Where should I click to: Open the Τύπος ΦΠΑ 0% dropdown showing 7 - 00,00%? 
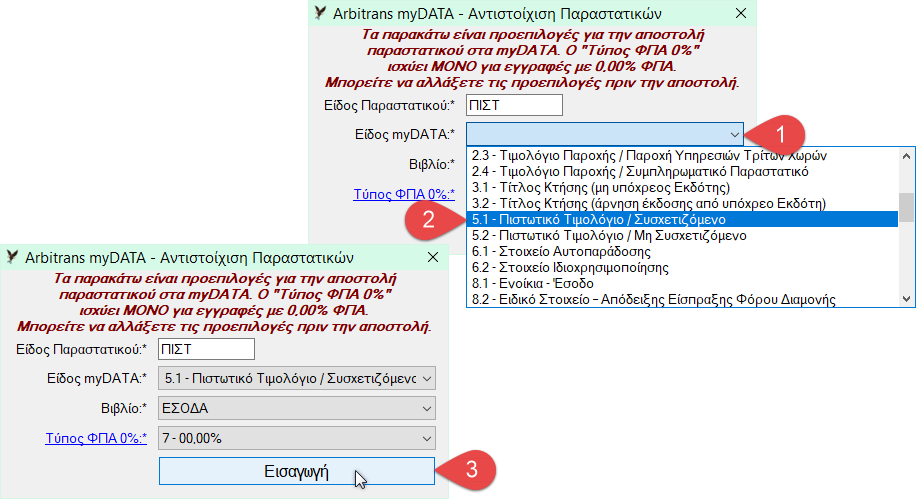297,438
